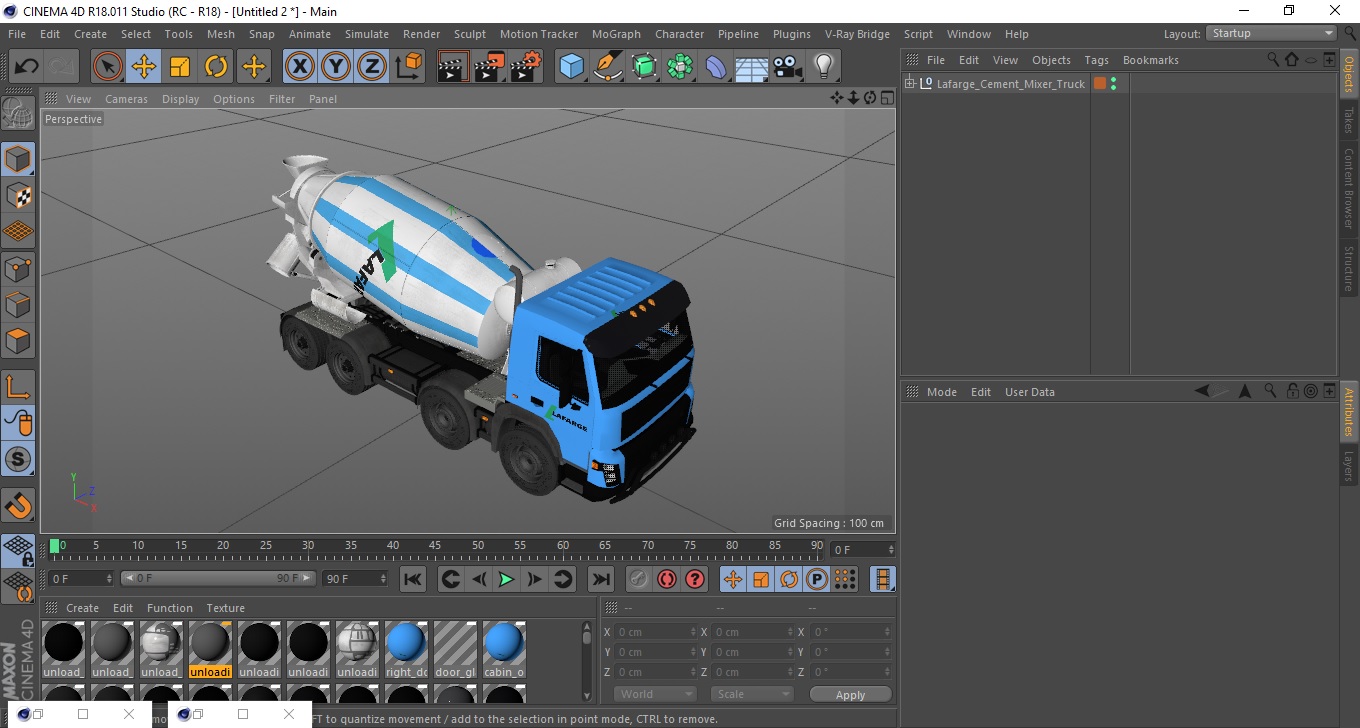Enable Texture mode in left toolbar
Image resolution: width=1360 pixels, height=728 pixels.
[x=18, y=195]
